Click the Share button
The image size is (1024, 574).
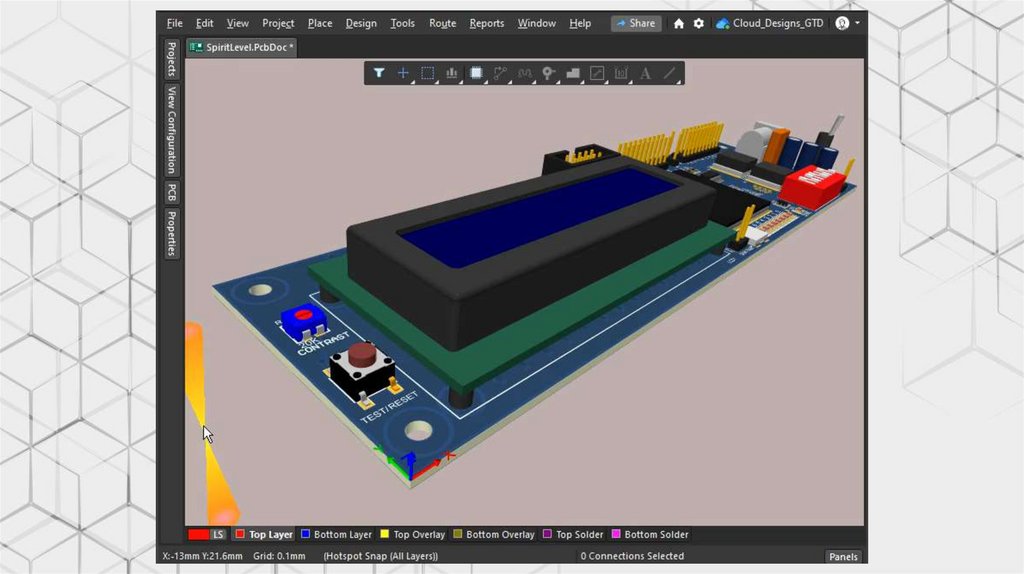pyautogui.click(x=636, y=23)
